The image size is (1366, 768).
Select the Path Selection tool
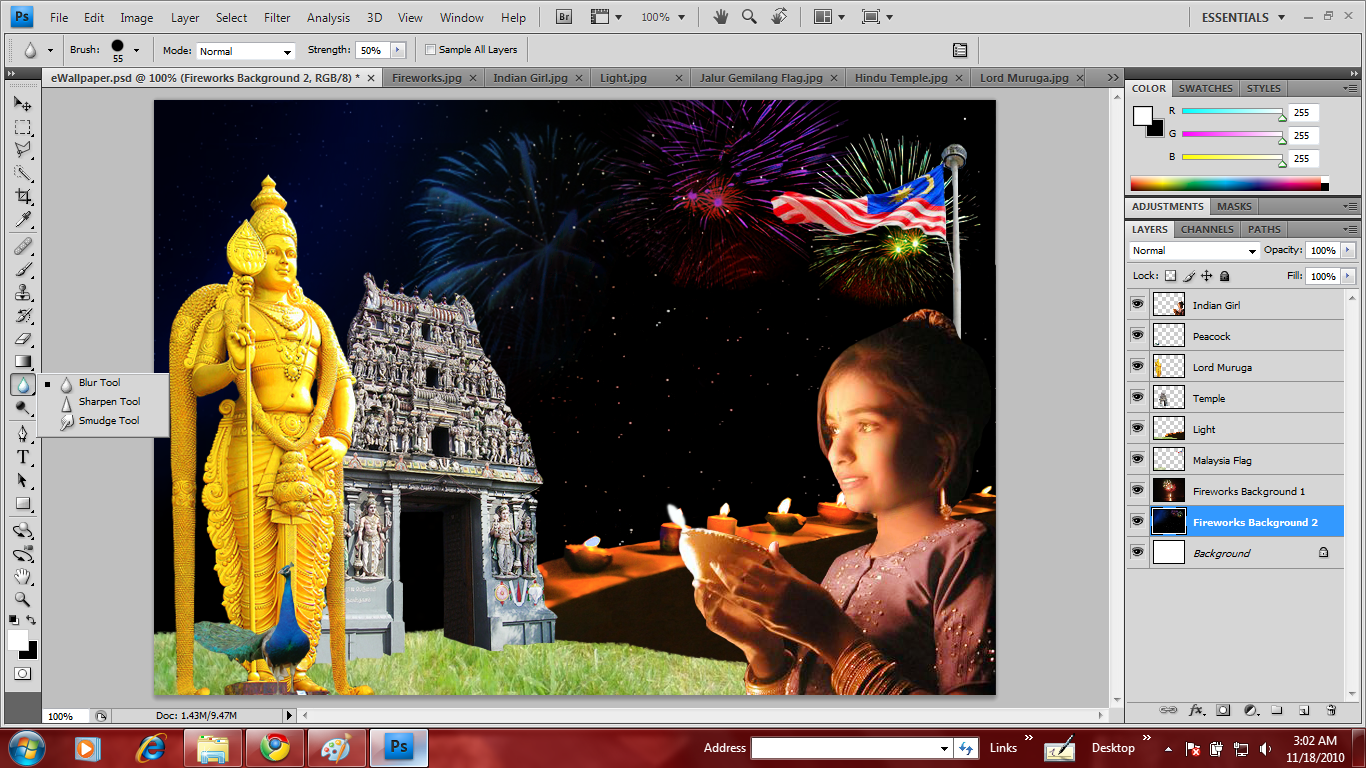[22, 480]
